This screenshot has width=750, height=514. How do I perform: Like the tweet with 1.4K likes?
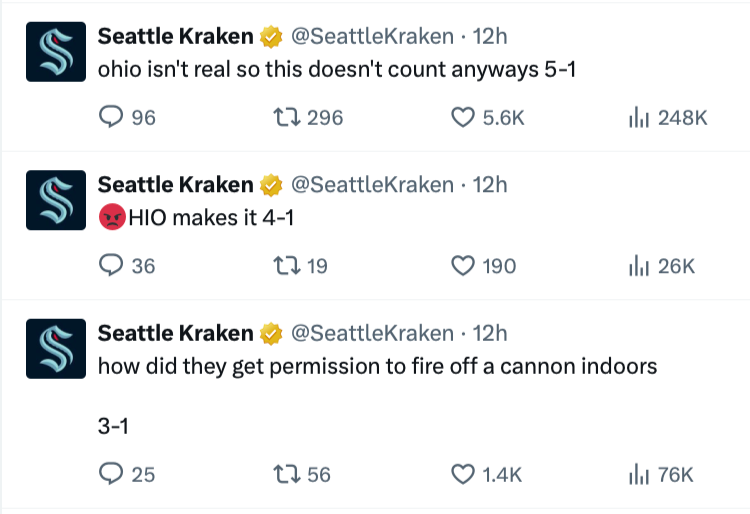coord(463,474)
